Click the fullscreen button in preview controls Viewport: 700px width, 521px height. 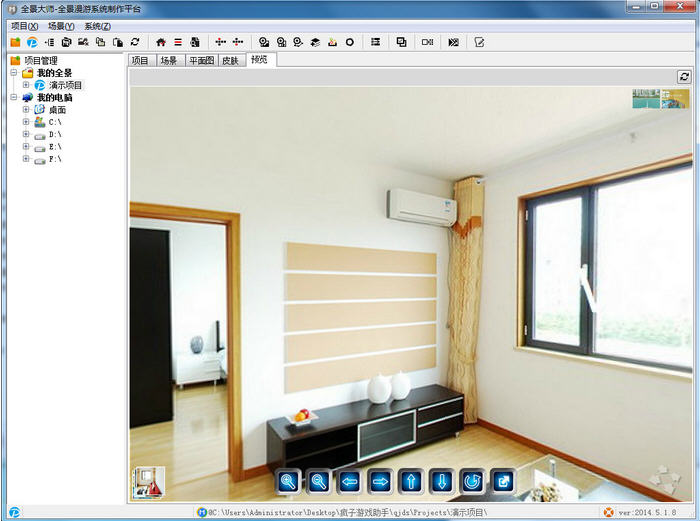(502, 482)
